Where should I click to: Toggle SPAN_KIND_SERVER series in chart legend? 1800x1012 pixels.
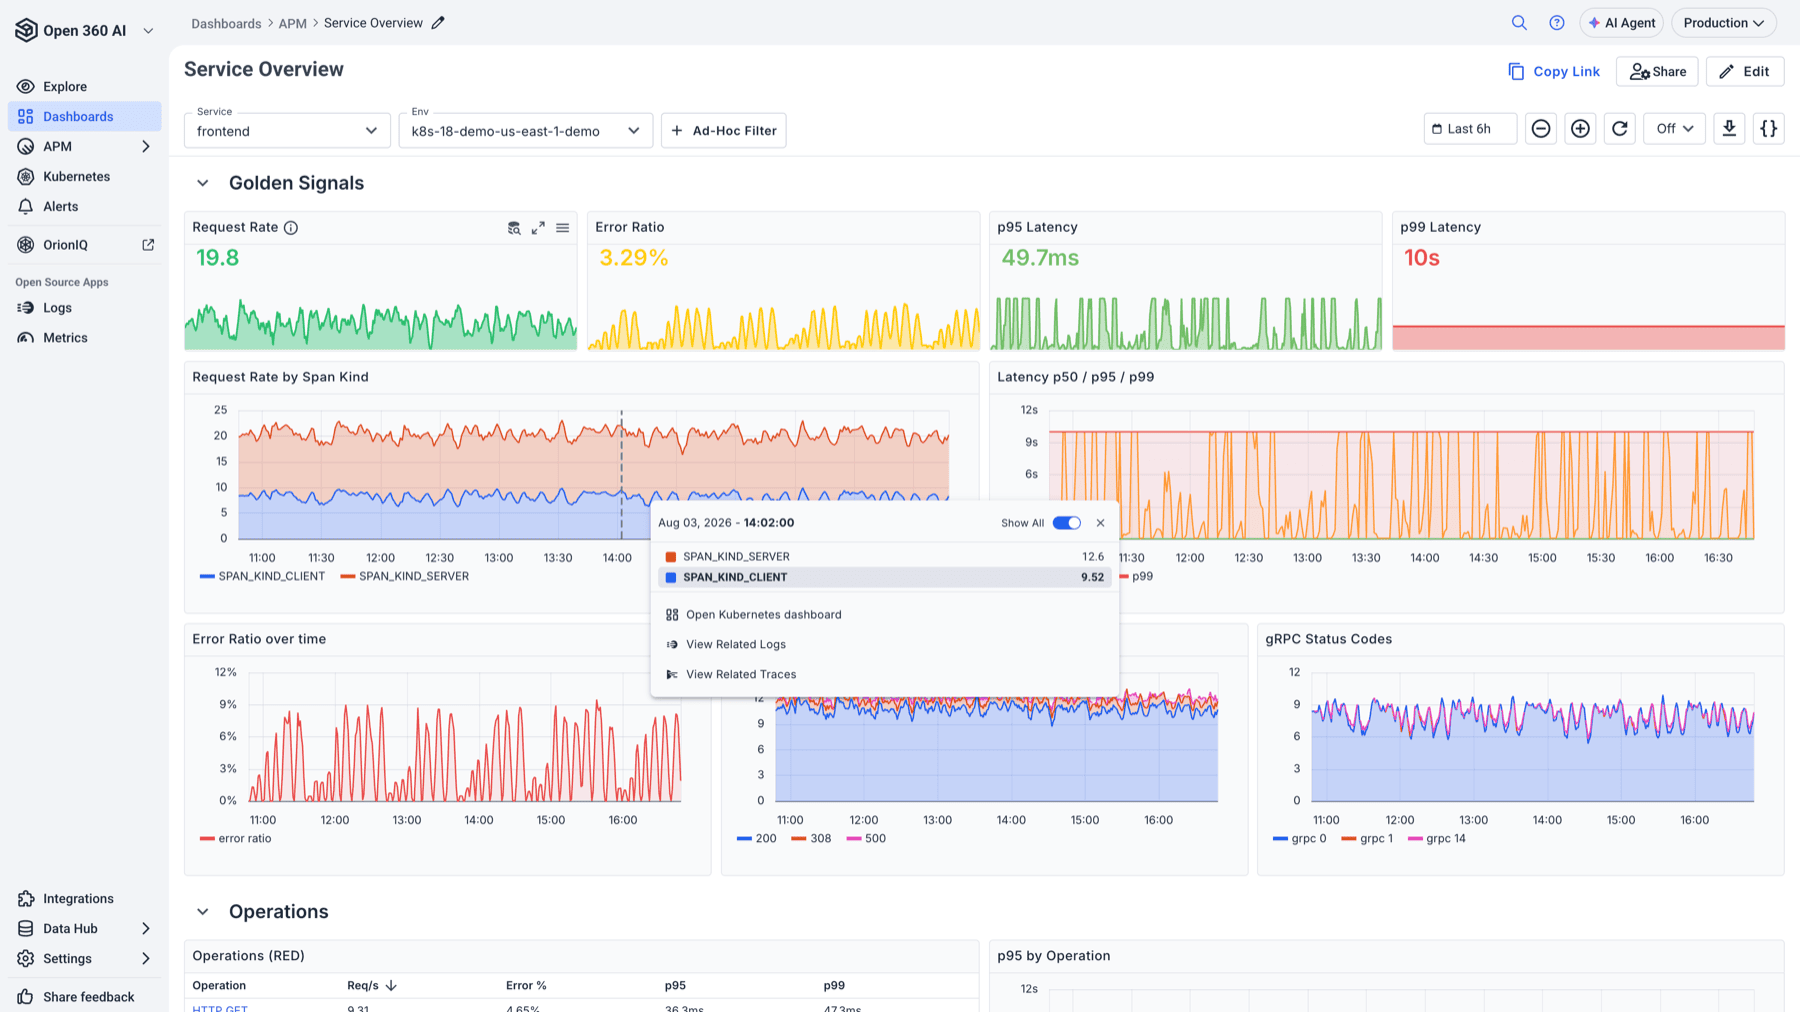point(404,577)
